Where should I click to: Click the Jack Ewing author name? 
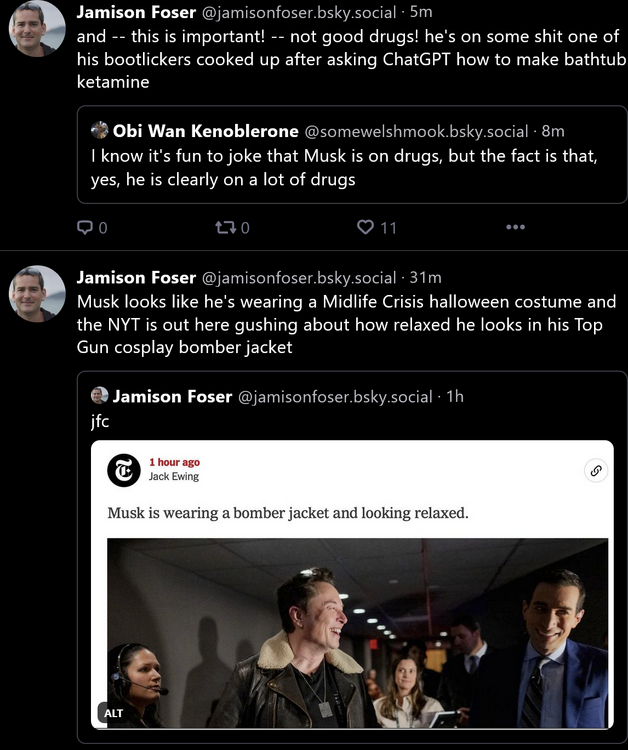(173, 477)
